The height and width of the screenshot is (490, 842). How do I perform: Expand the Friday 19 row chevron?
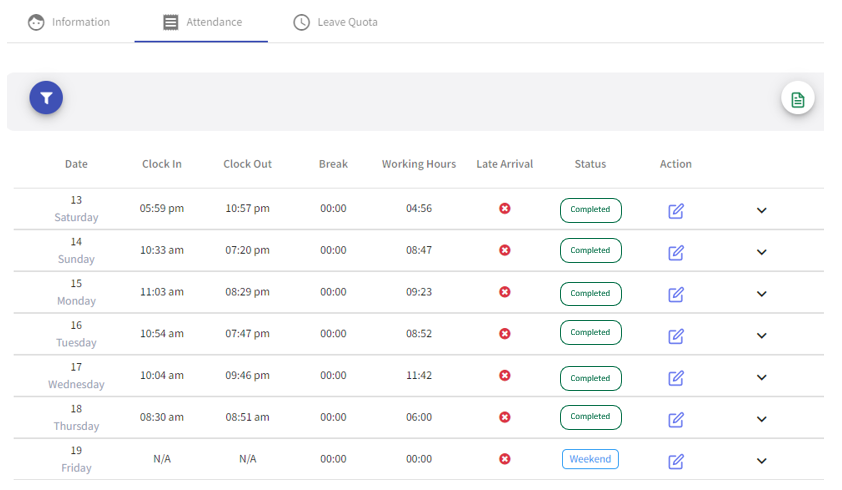[x=761, y=460]
